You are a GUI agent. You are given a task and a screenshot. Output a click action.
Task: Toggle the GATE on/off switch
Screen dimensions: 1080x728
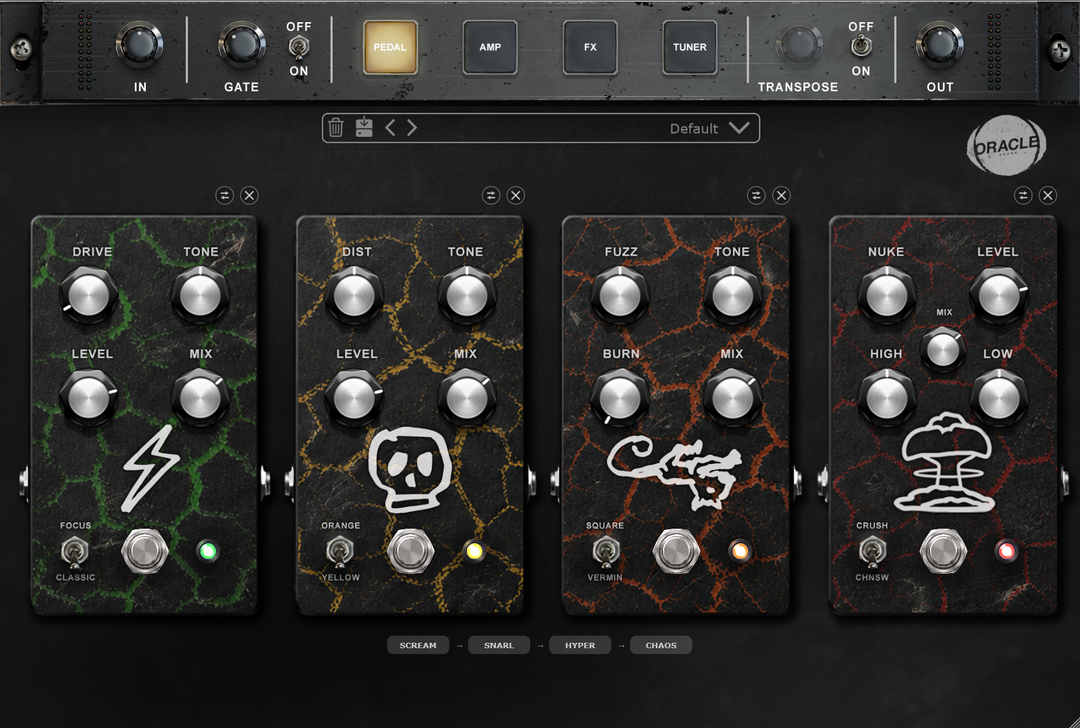[x=298, y=48]
